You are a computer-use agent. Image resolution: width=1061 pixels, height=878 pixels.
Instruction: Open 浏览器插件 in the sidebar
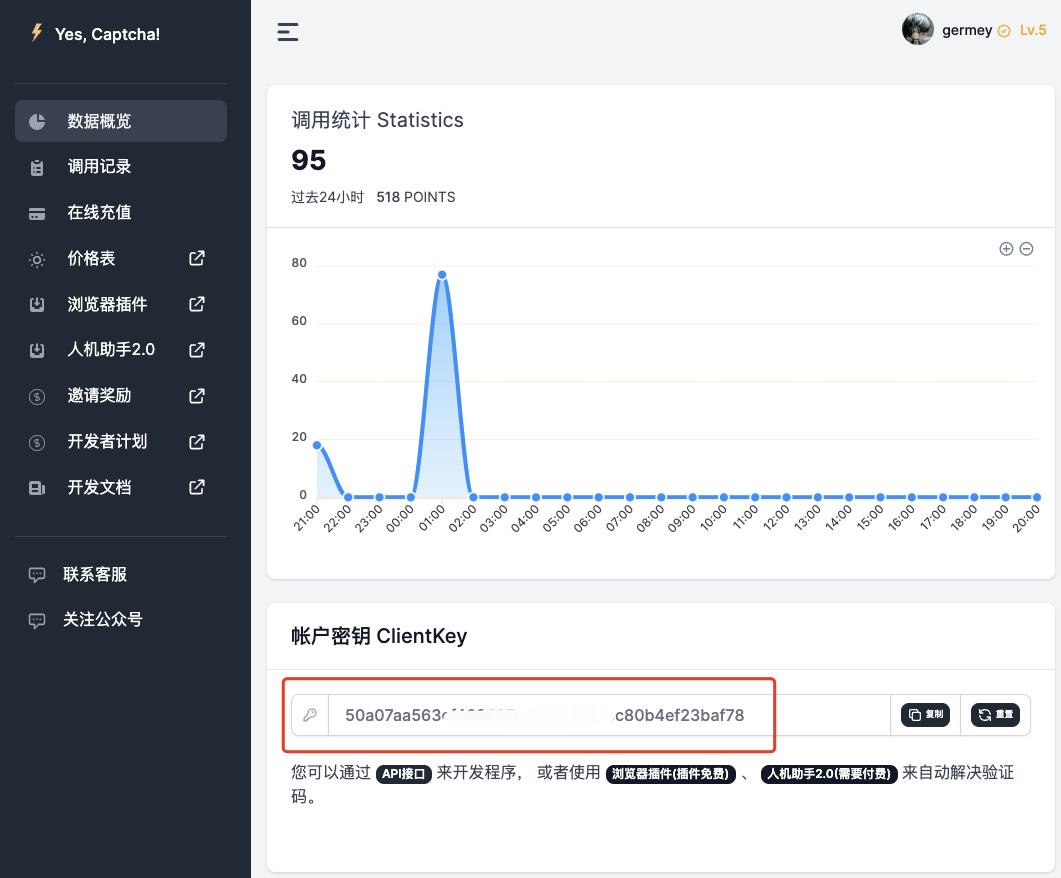tap(121, 304)
